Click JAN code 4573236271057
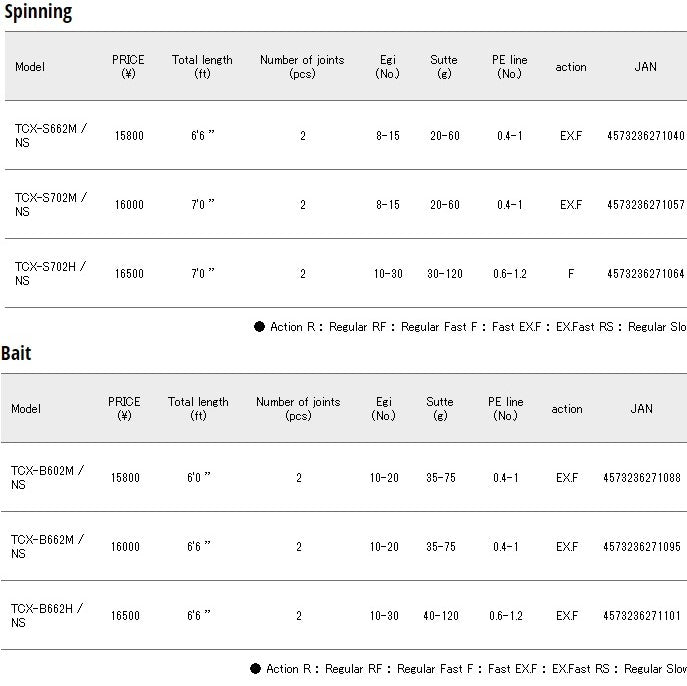This screenshot has height=686, width=687. click(645, 204)
